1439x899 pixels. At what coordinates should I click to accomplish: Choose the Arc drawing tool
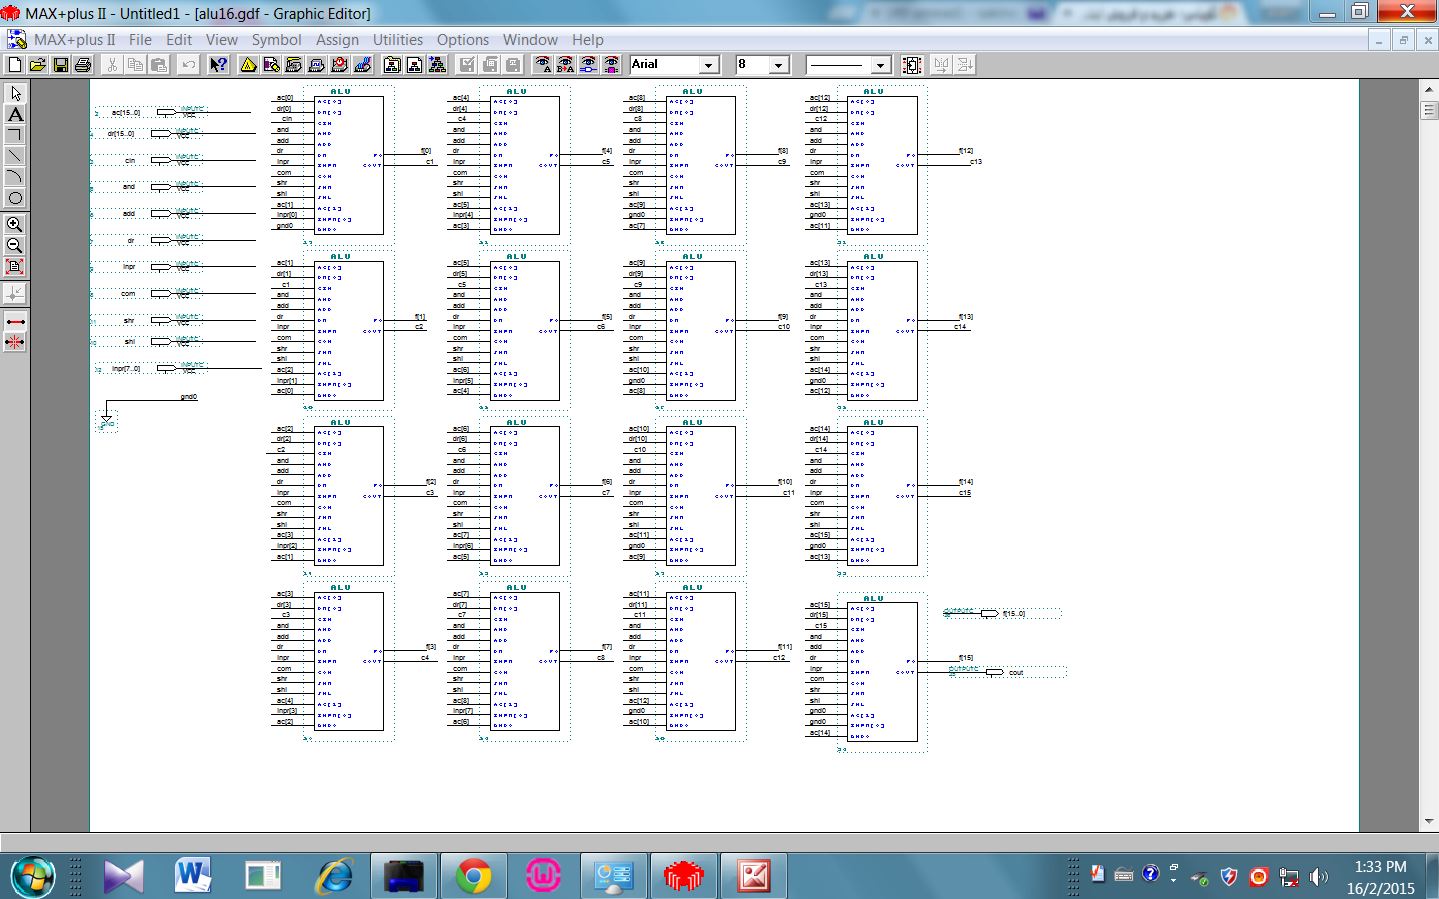[15, 177]
